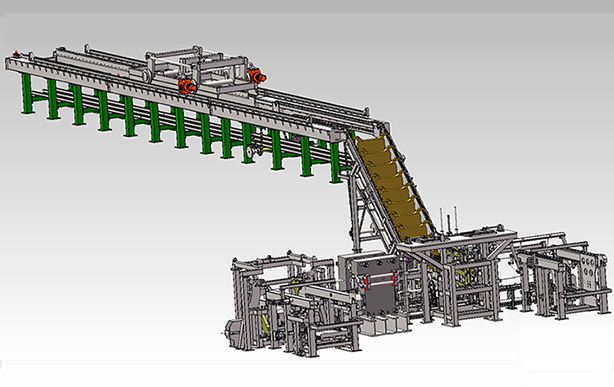614x387 pixels.
Task: Select the rightmost green support leg near conveyor
Action: (x=335, y=162)
